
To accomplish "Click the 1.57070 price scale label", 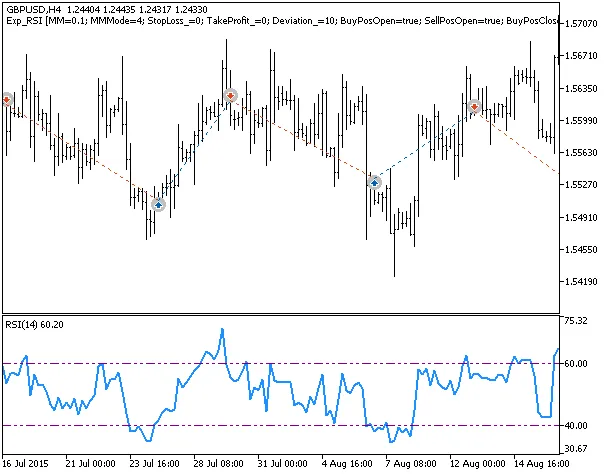I will pyautogui.click(x=581, y=24).
